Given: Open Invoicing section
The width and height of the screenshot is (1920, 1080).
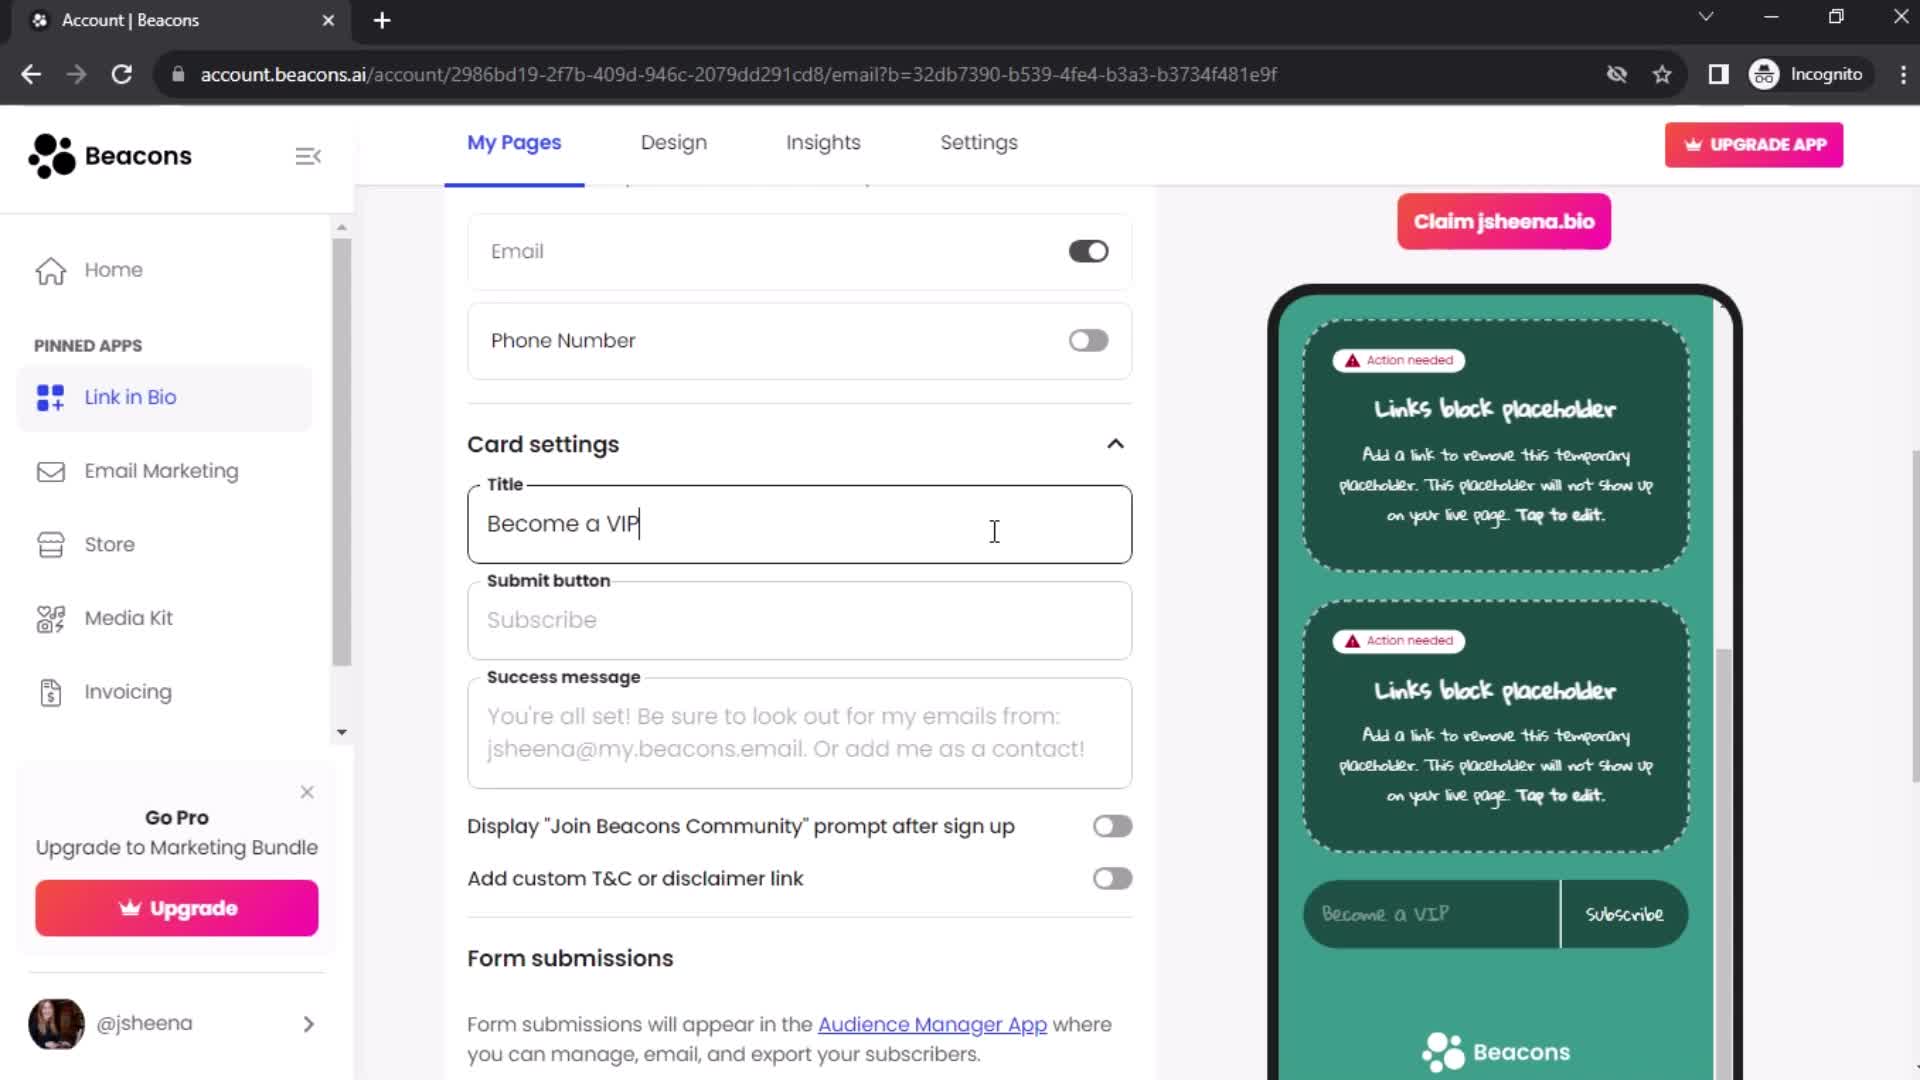Looking at the screenshot, I should pos(128,691).
